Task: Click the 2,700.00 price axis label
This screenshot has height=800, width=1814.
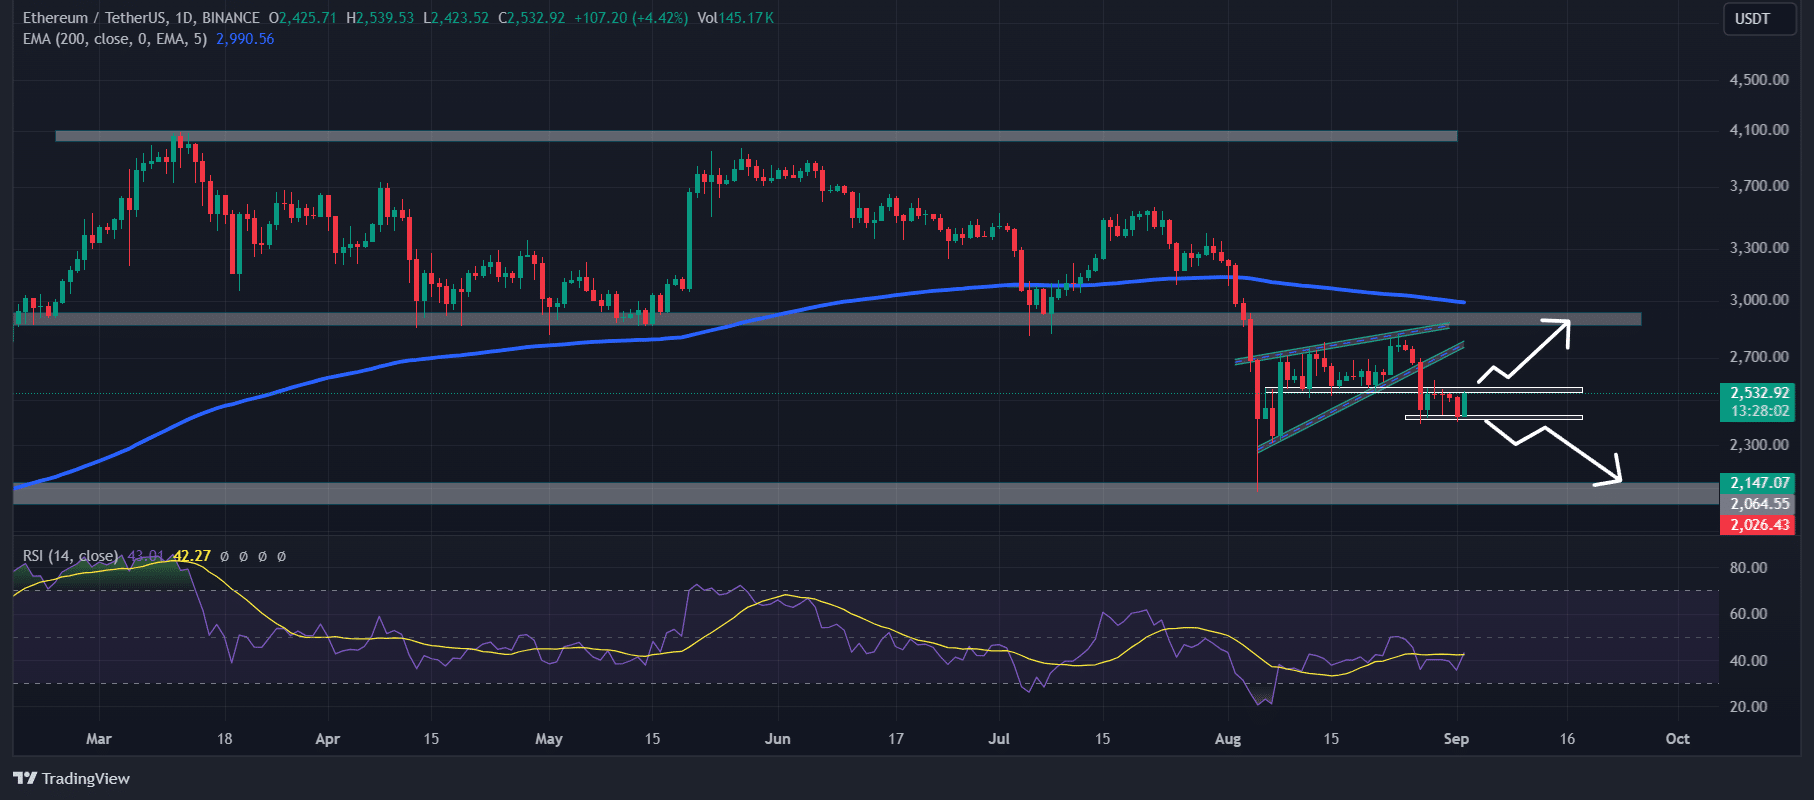Action: 1759,357
